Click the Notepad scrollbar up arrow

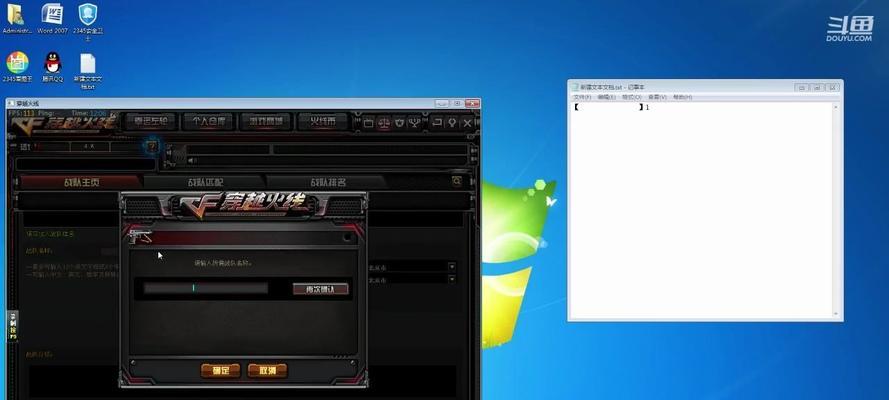(x=836, y=107)
